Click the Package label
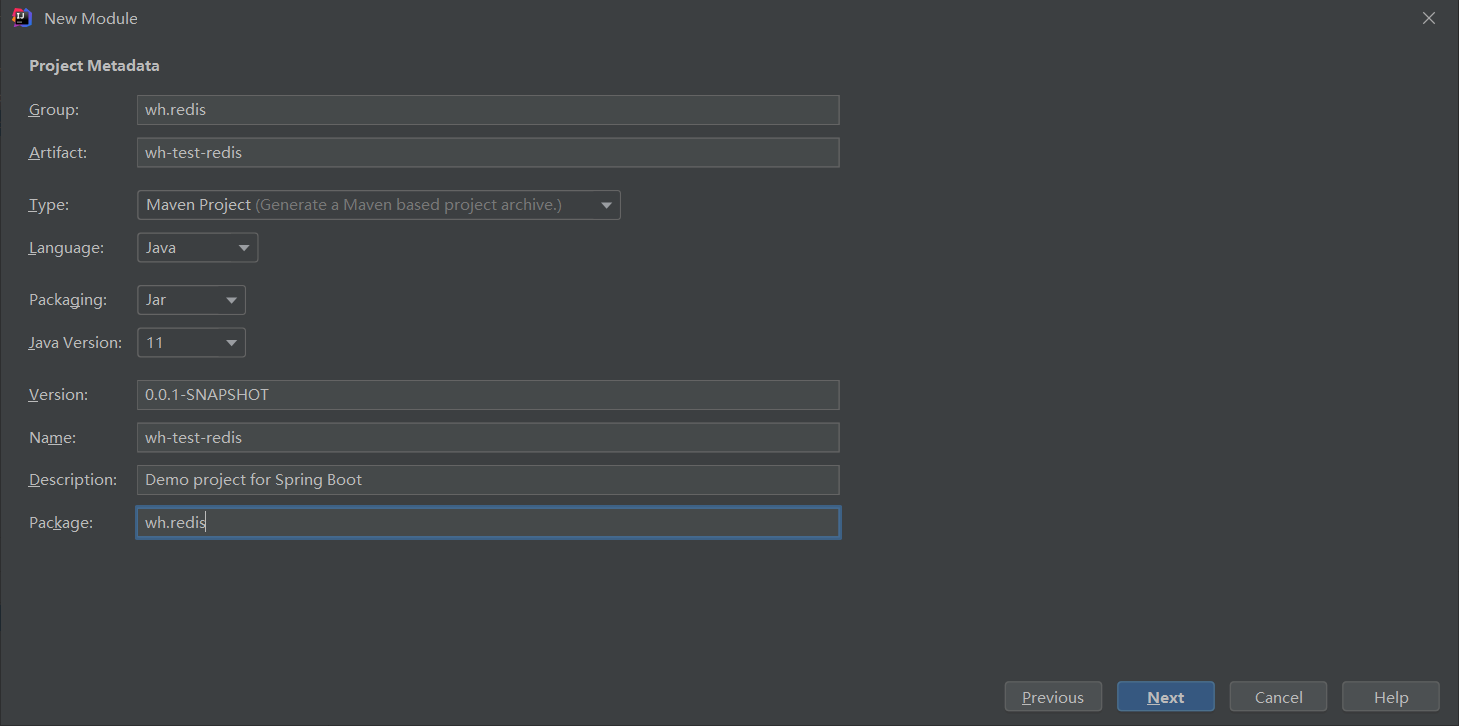The width and height of the screenshot is (1459, 726). point(61,522)
